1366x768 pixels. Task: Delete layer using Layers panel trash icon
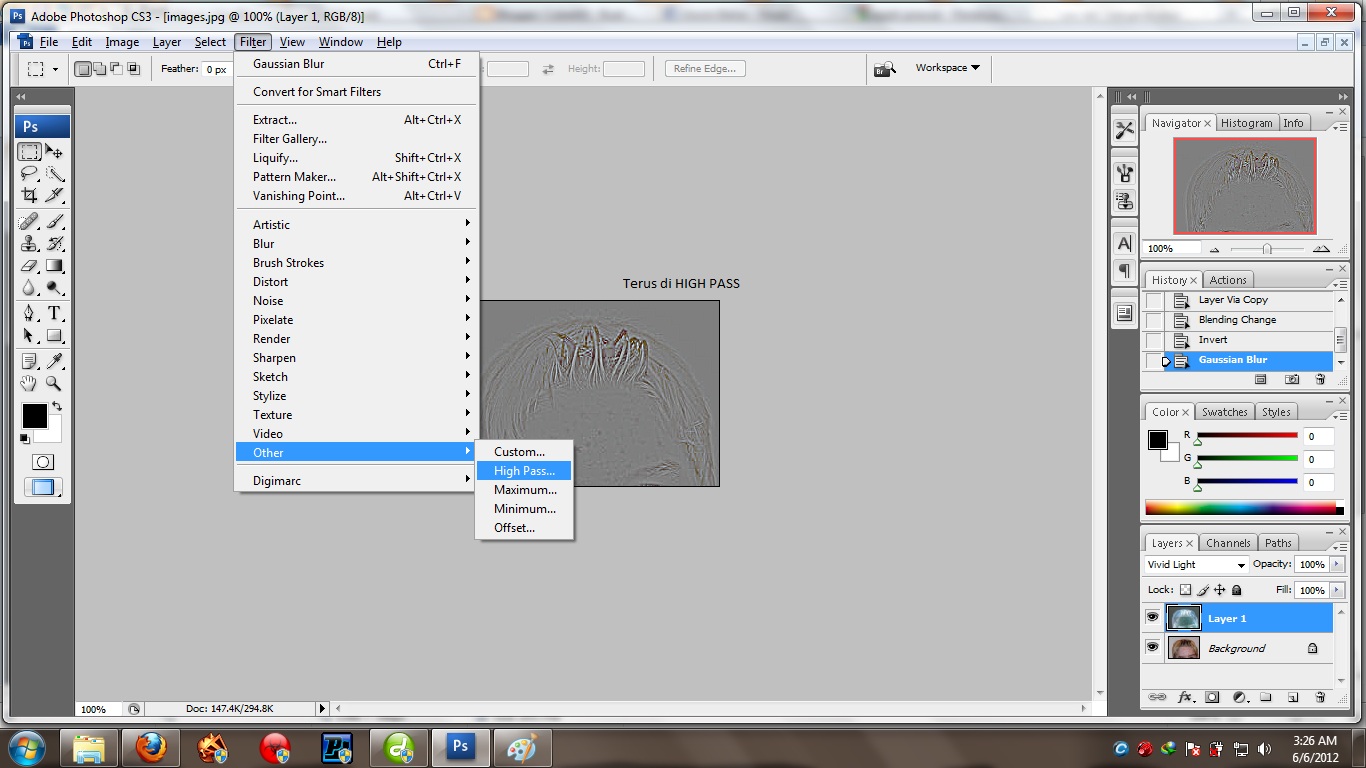coord(1320,697)
